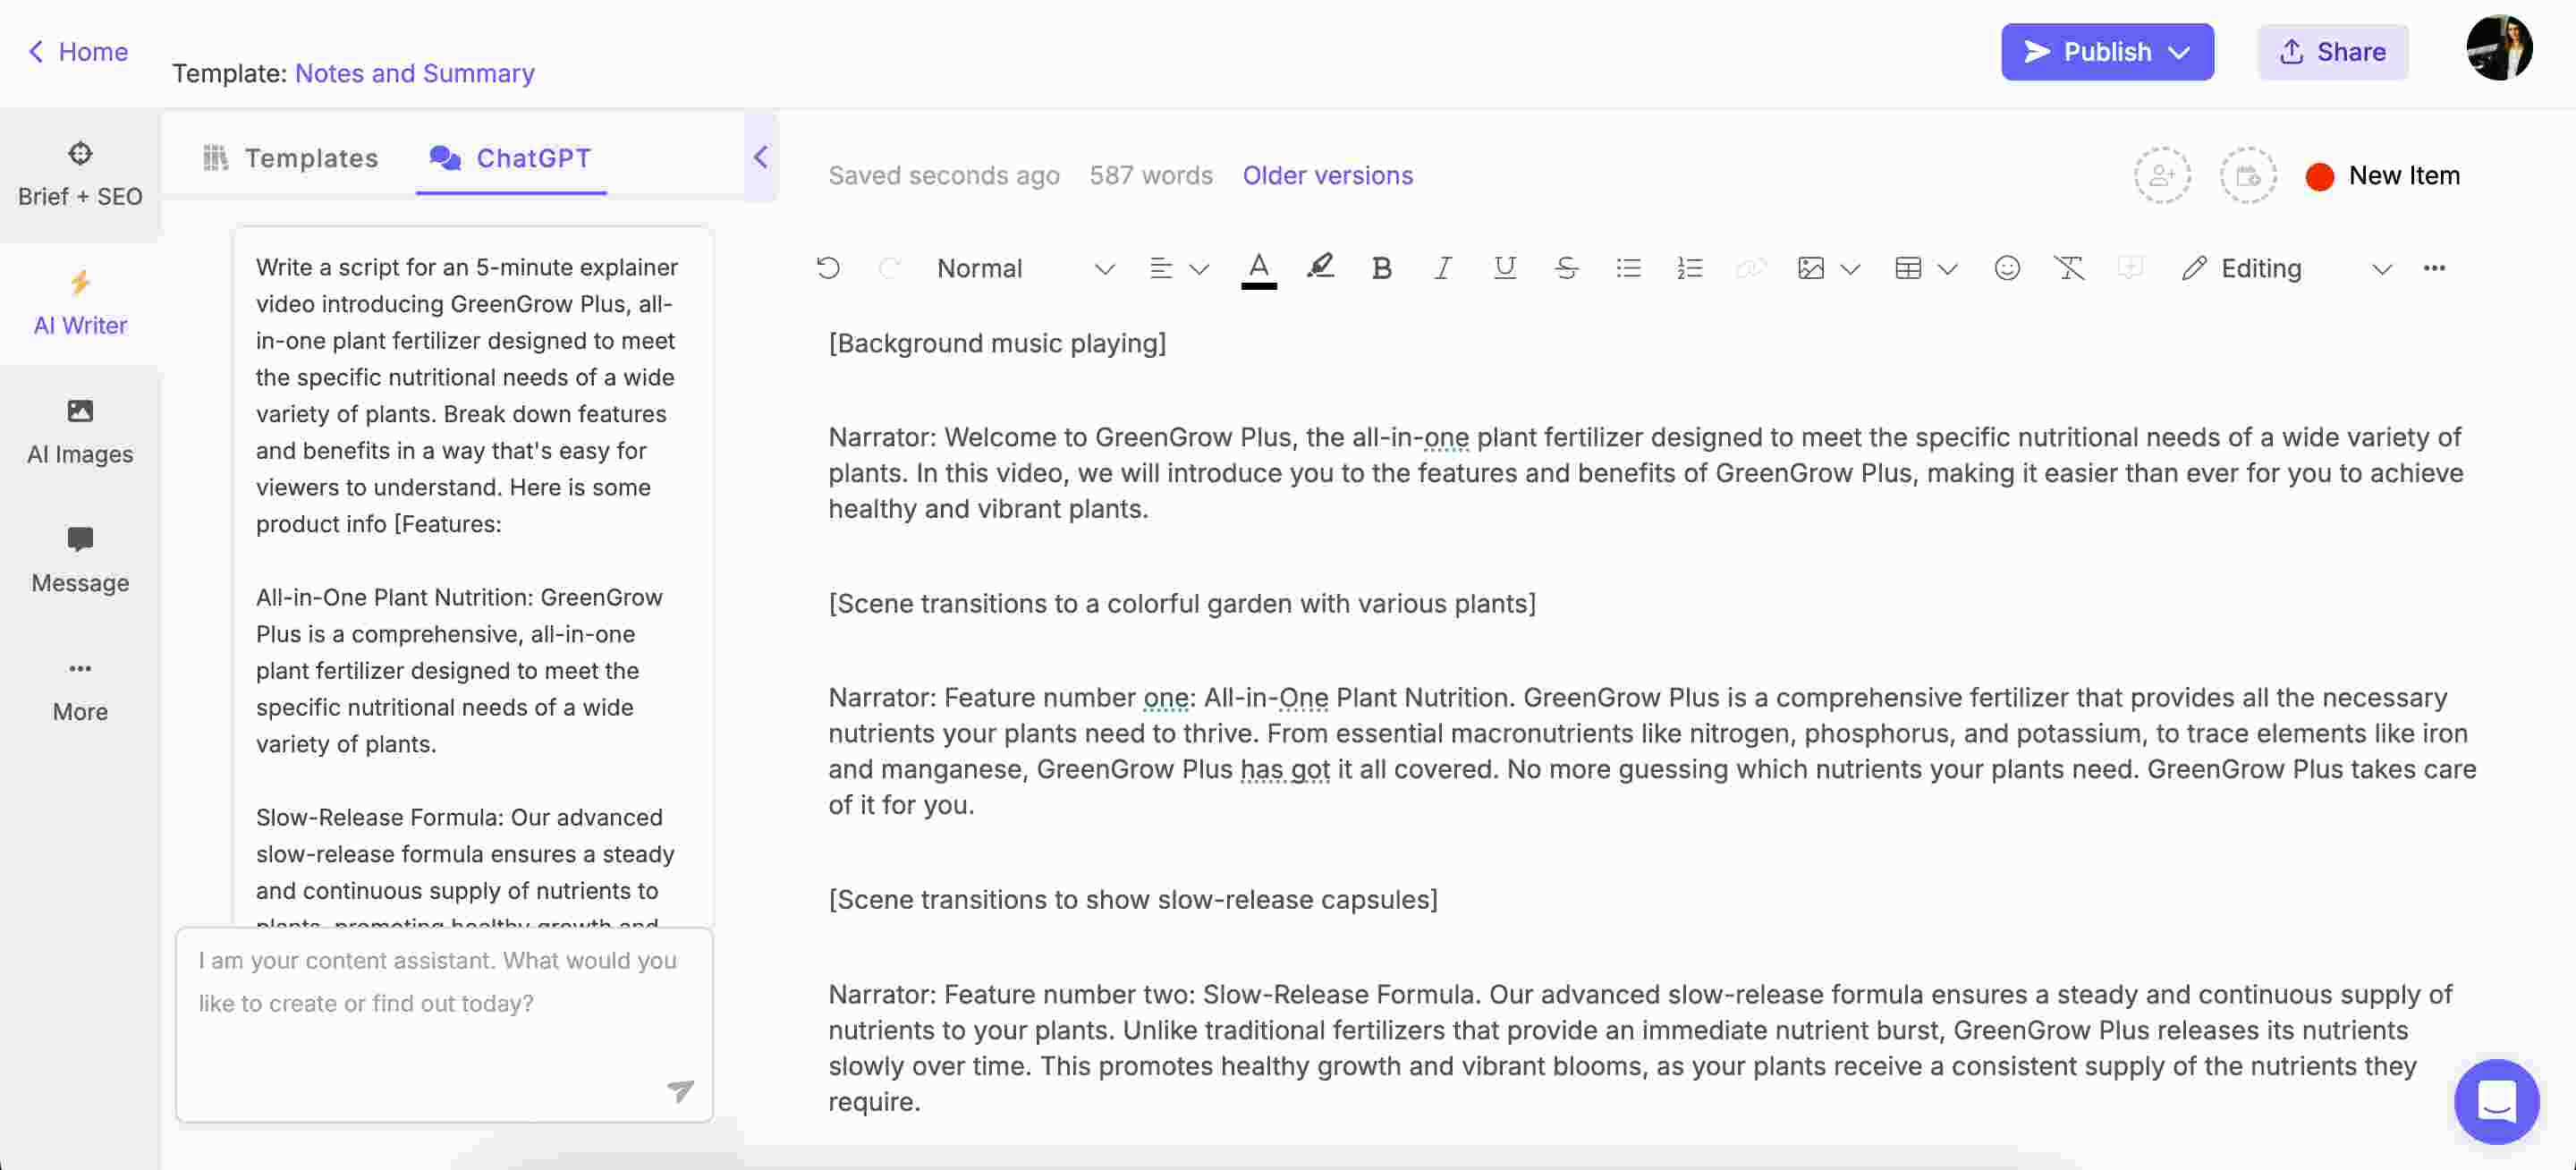
Task: Toggle strikethrough formatting
Action: point(1566,268)
